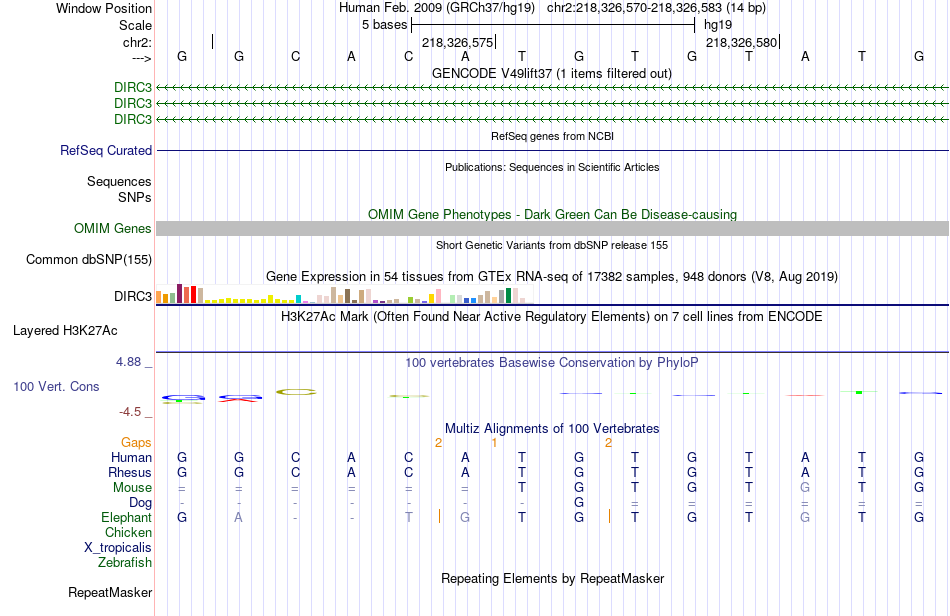Click the 5 bases scale bar line

(x=553, y=25)
